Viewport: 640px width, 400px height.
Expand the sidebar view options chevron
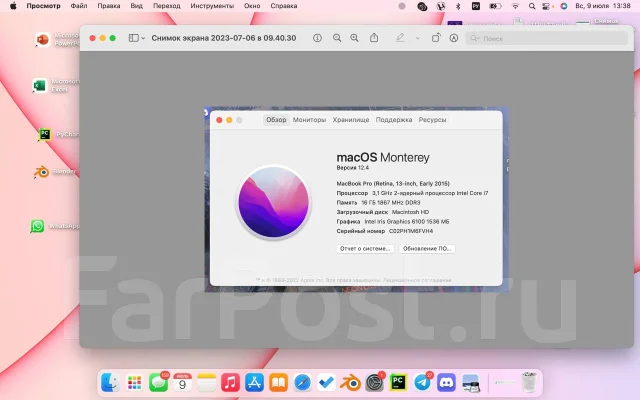coord(143,38)
